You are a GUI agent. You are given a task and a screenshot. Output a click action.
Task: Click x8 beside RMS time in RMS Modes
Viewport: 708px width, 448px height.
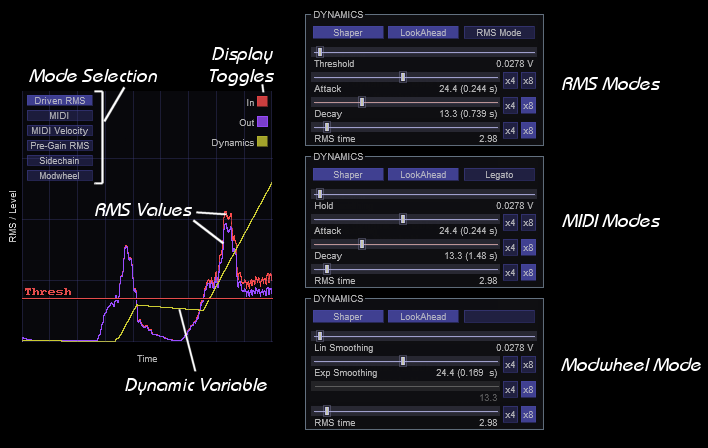pos(528,131)
